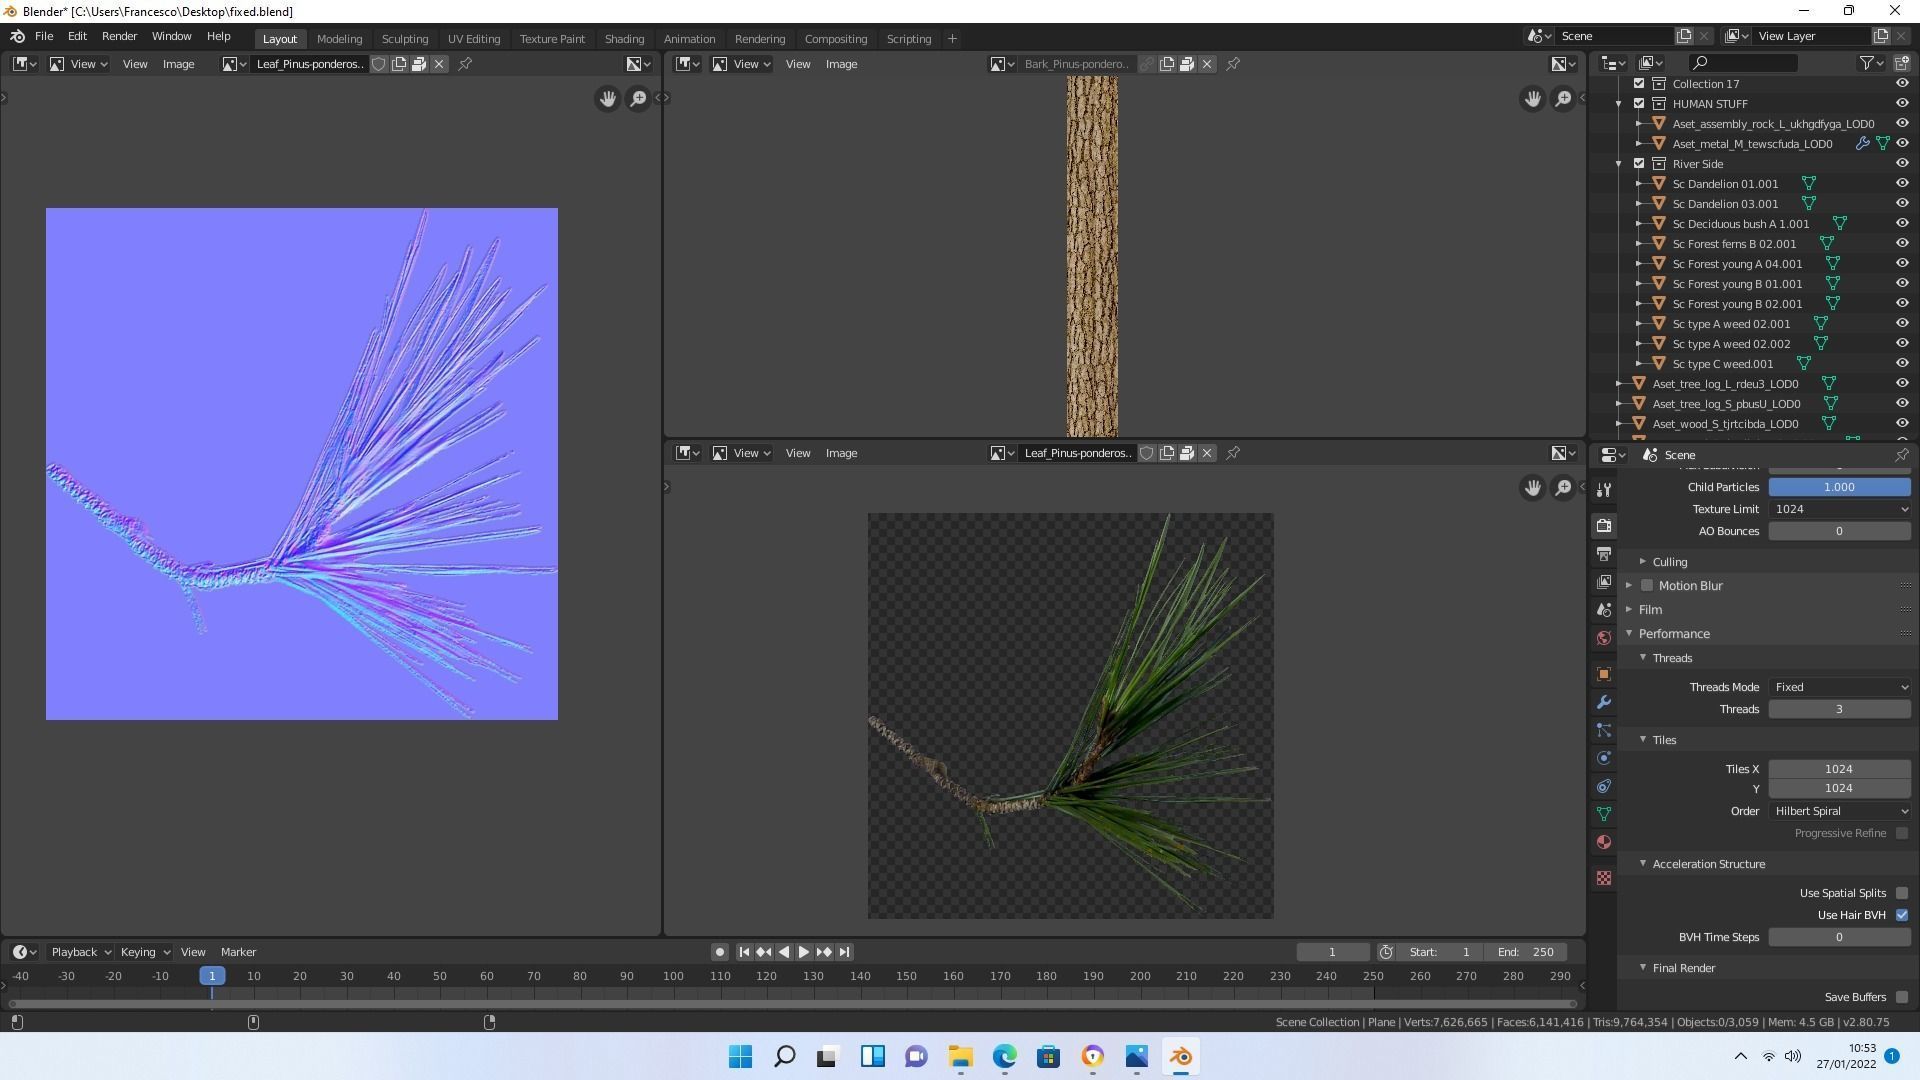The height and width of the screenshot is (1080, 1920).
Task: Switch to the Shading workspace tab
Action: (x=624, y=39)
